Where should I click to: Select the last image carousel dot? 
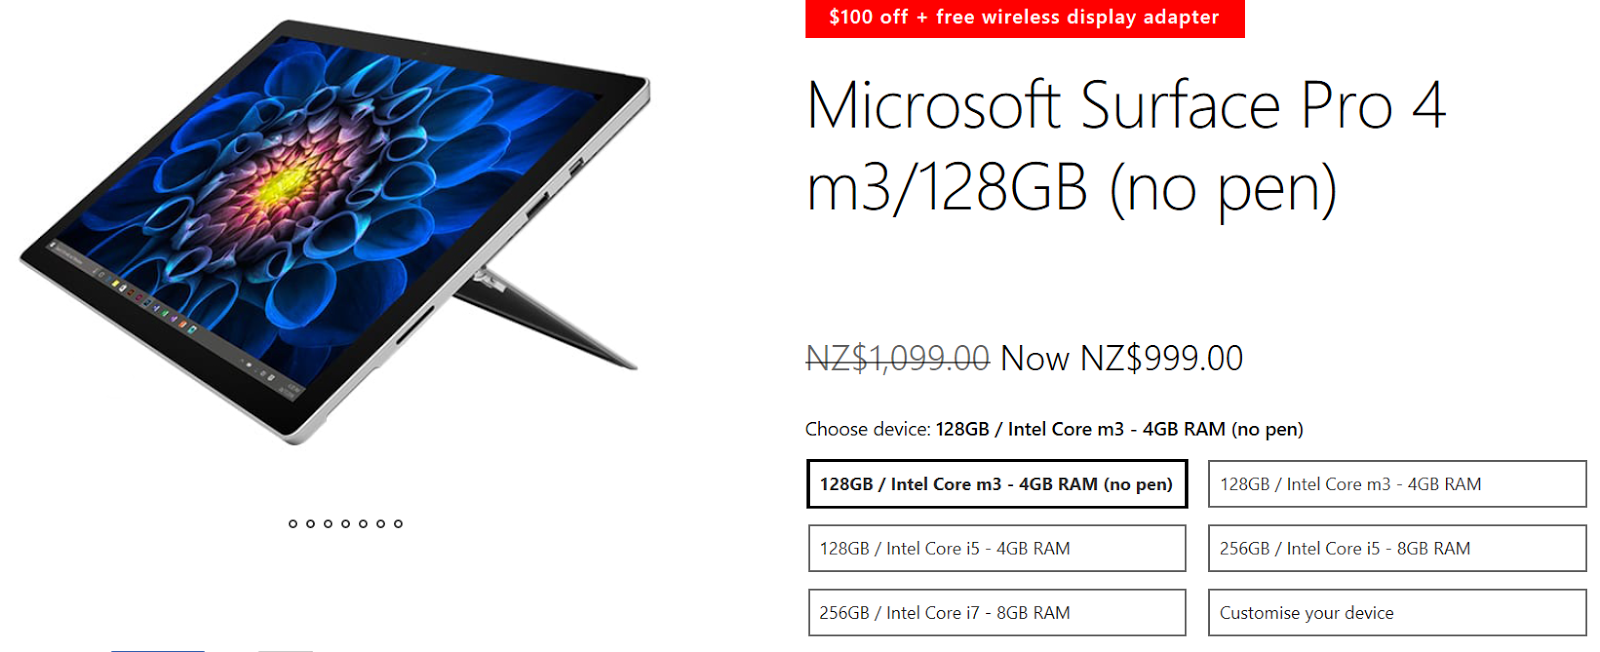pos(398,524)
